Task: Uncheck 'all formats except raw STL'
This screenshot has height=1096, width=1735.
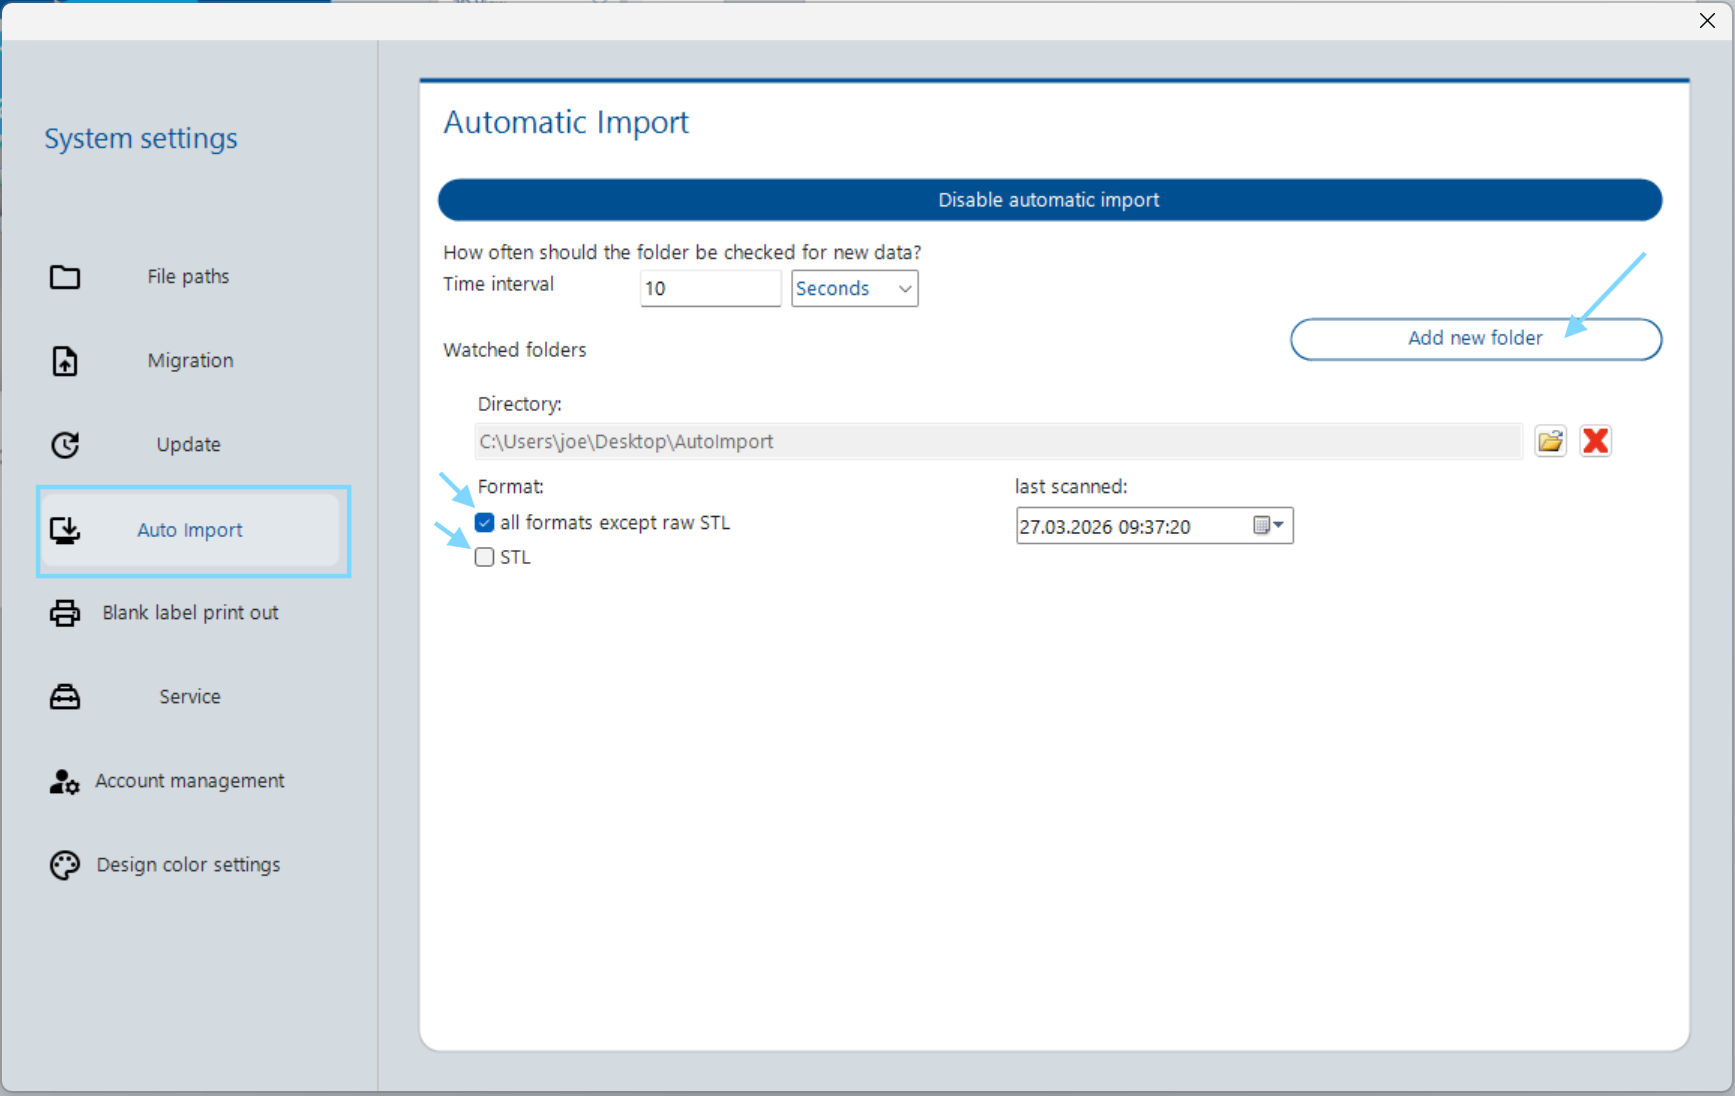Action: (x=484, y=522)
